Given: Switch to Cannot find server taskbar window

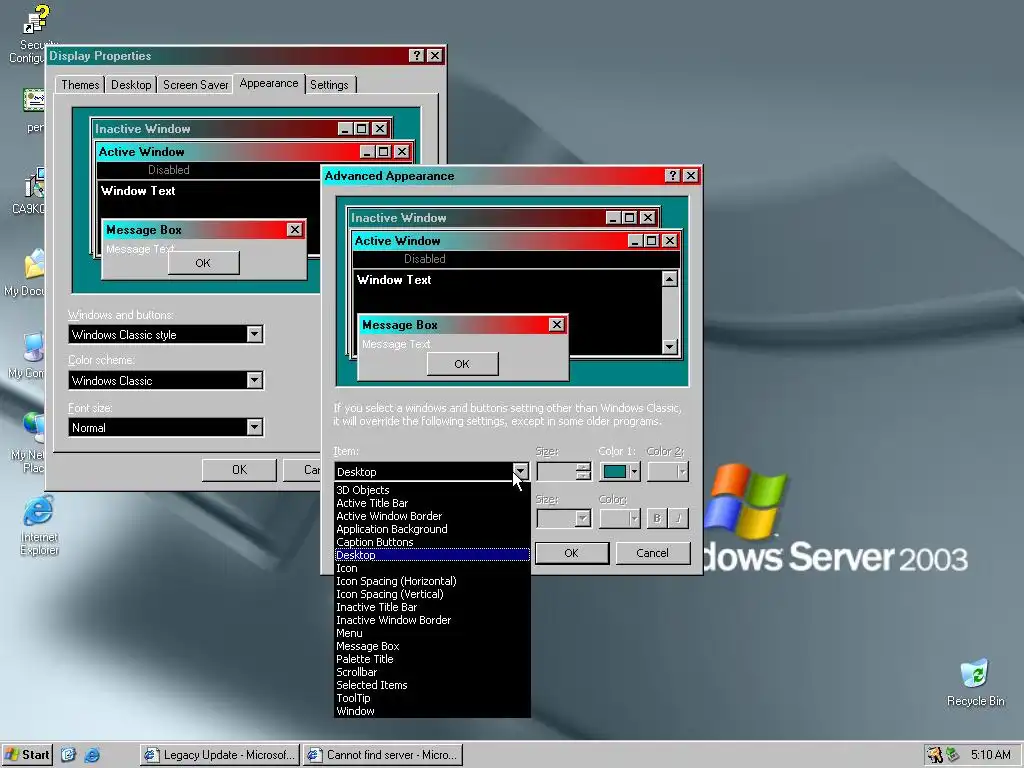Looking at the screenshot, I should 383,755.
